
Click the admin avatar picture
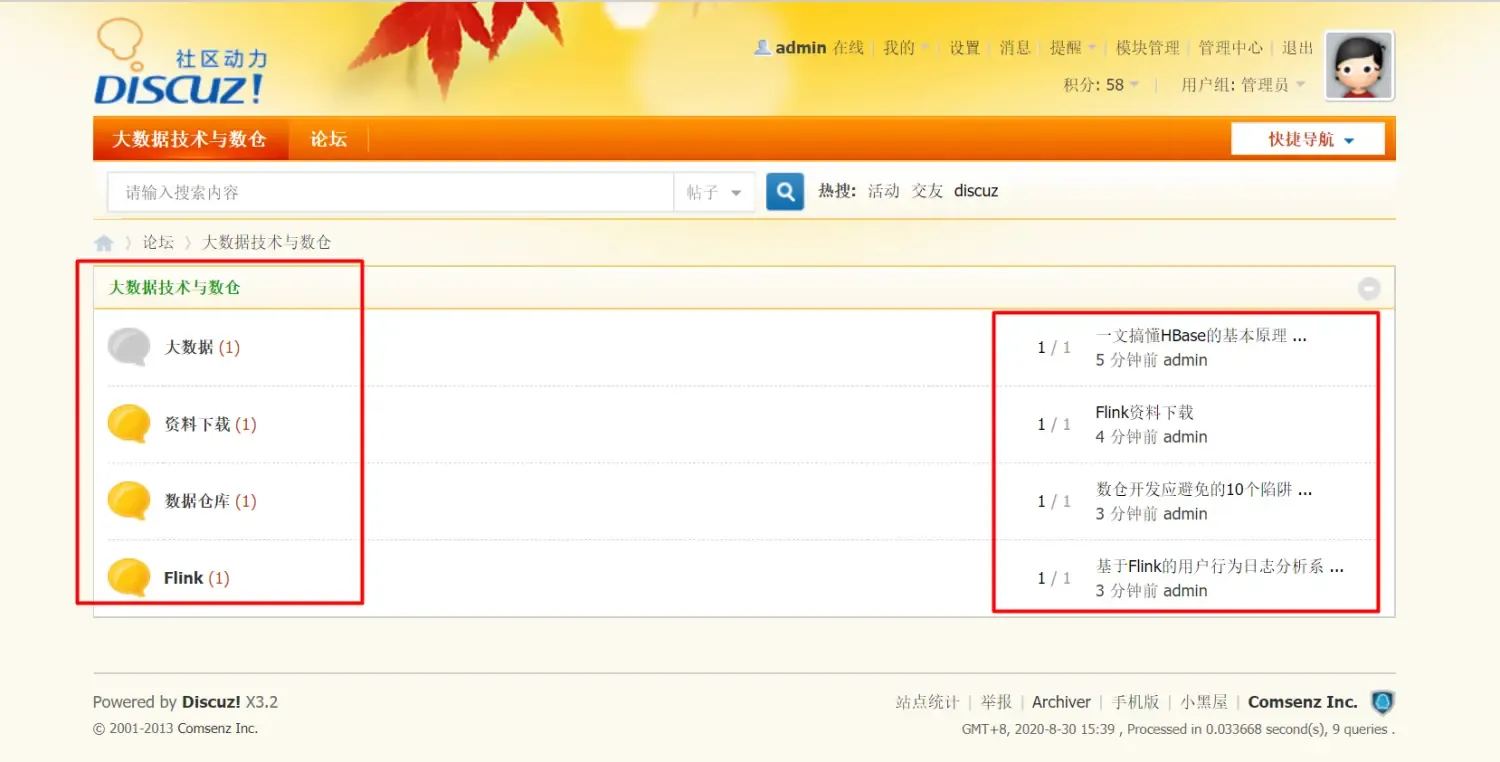[x=1358, y=66]
